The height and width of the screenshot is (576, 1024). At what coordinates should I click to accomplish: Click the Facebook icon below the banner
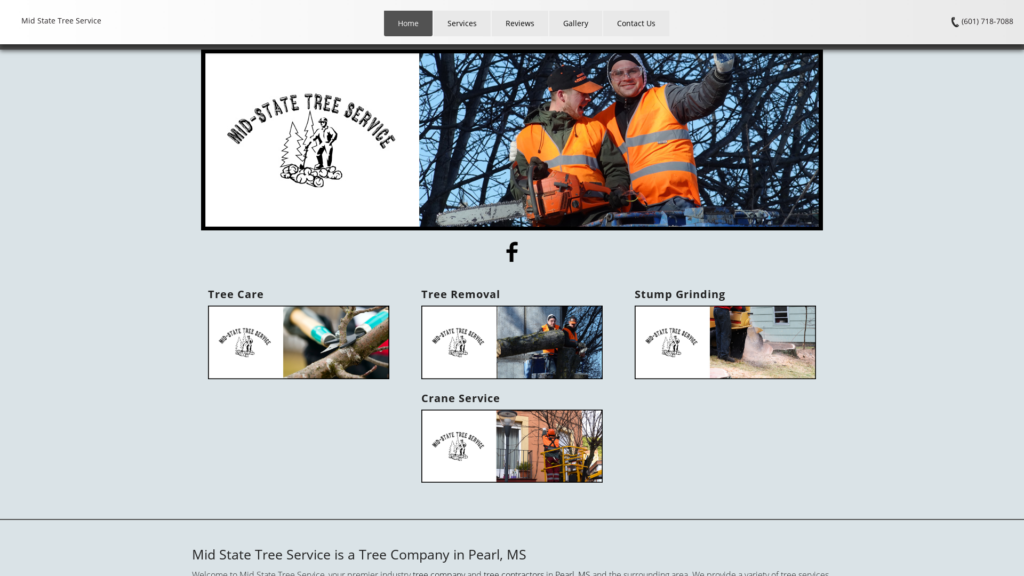(x=511, y=252)
